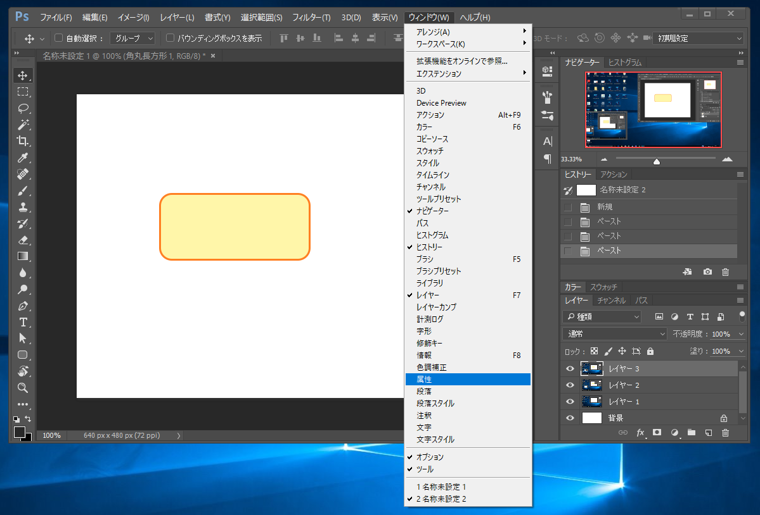Enable the 自動選択 checkbox
760x515 pixels.
pos(58,38)
